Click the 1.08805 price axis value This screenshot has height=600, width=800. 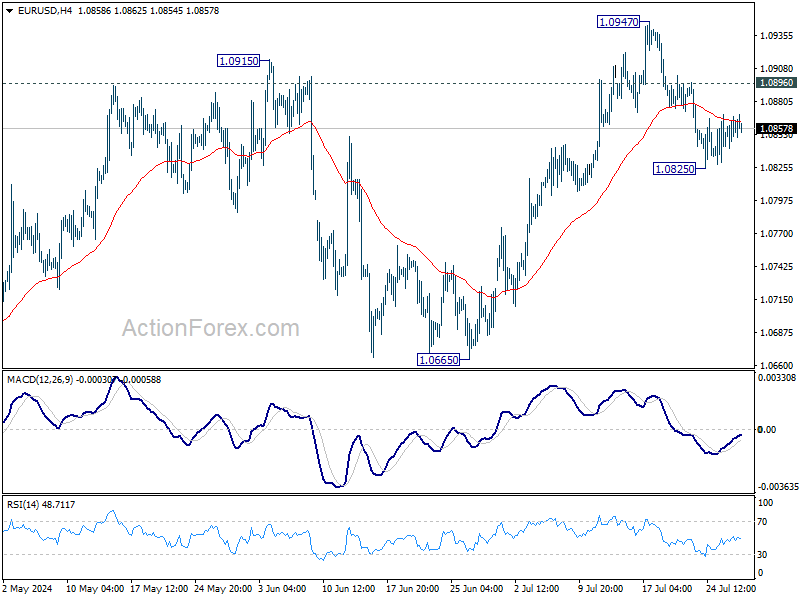(777, 102)
